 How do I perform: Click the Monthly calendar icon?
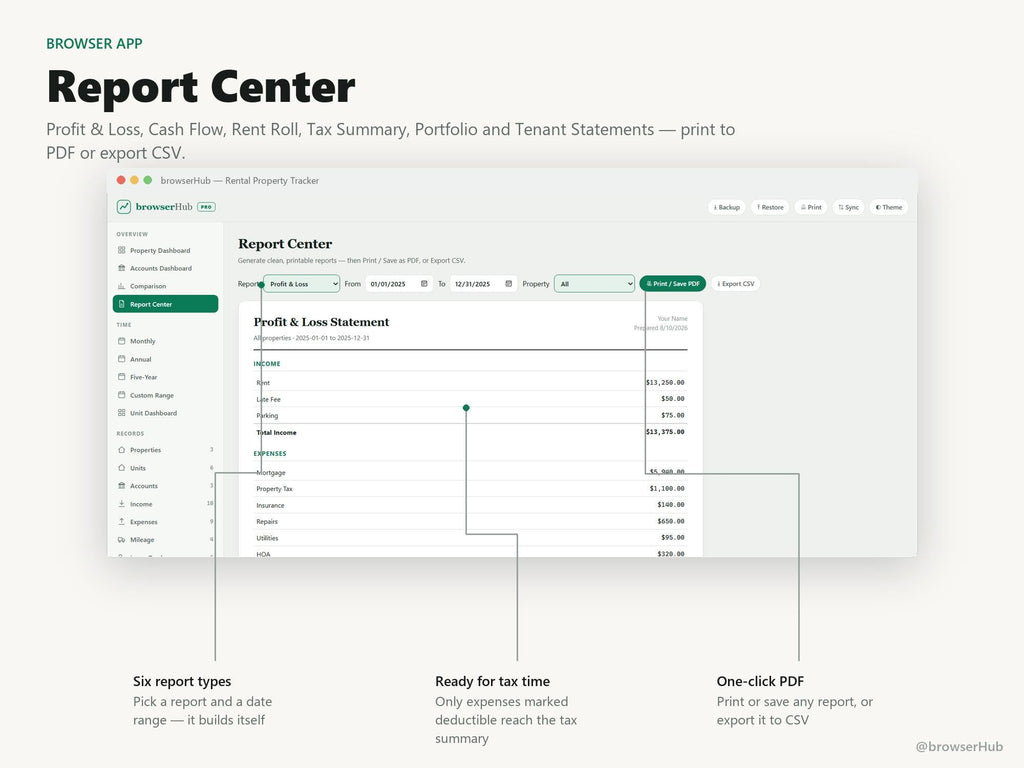121,341
